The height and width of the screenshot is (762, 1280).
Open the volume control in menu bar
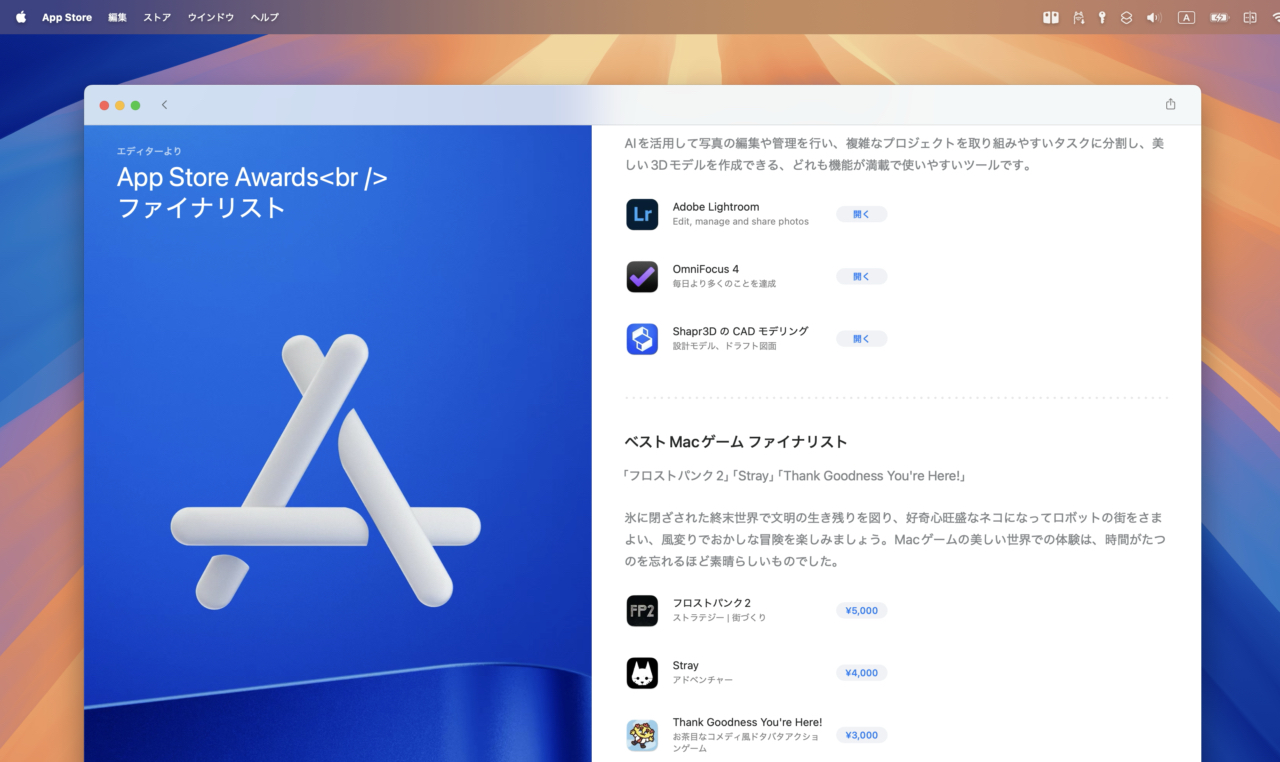(x=1154, y=17)
